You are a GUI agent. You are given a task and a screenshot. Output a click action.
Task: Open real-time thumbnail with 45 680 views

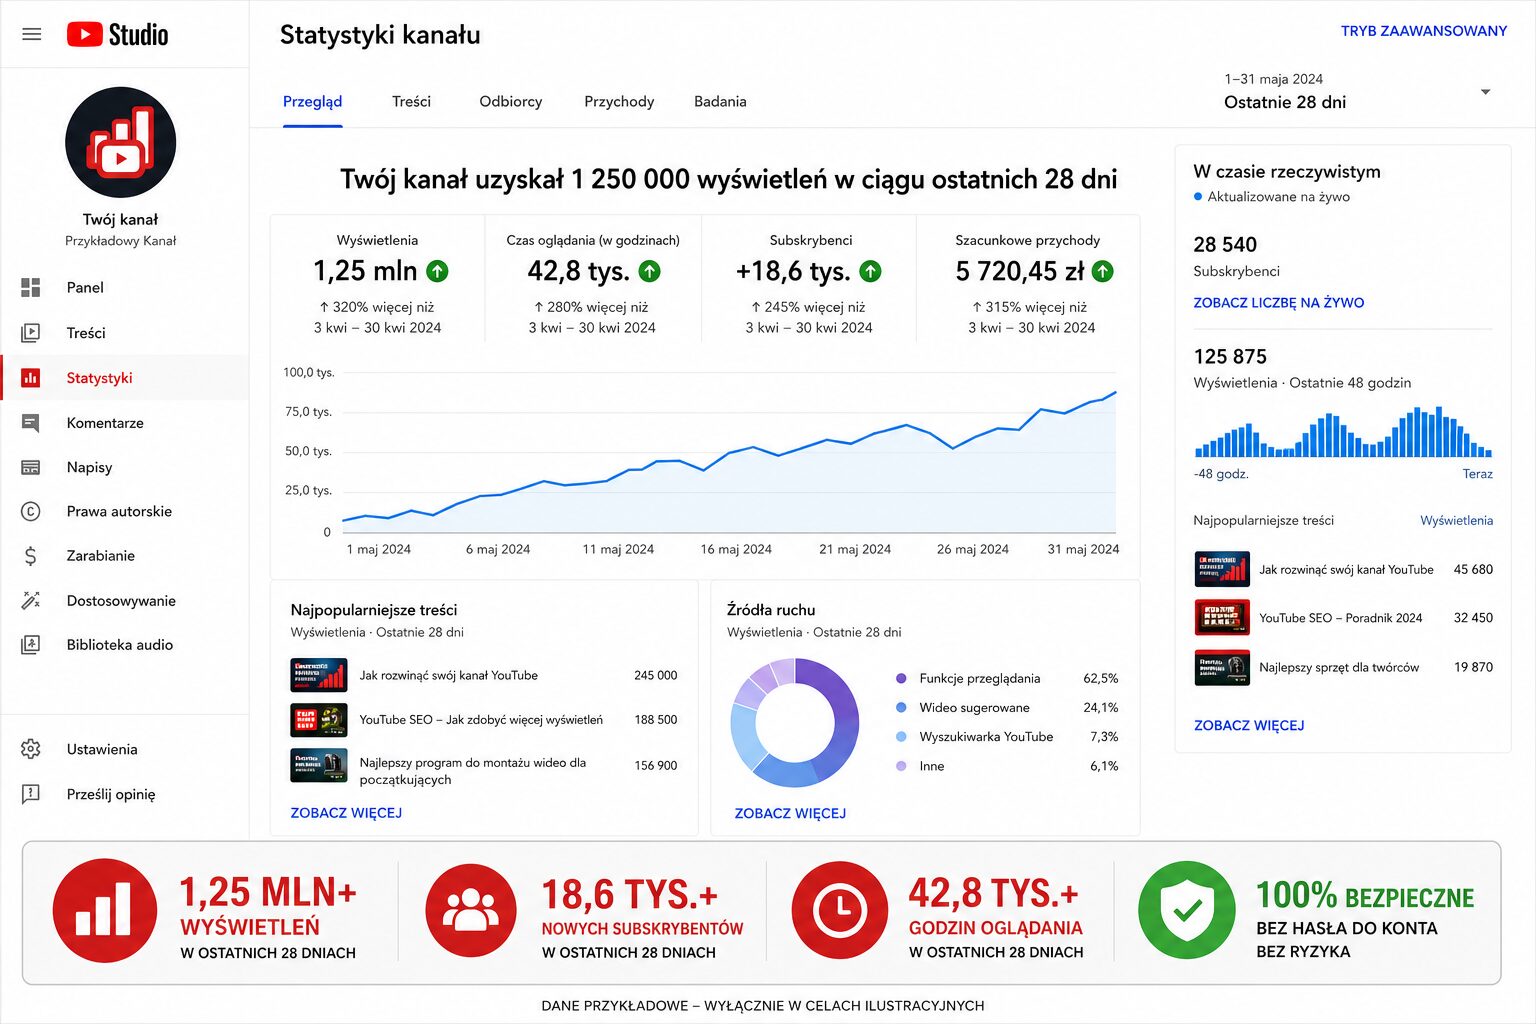[x=1222, y=569]
